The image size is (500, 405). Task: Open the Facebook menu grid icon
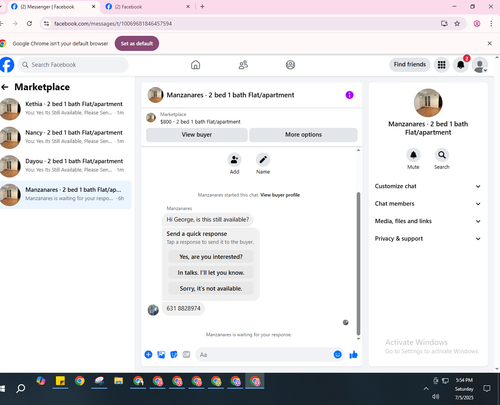[441, 65]
